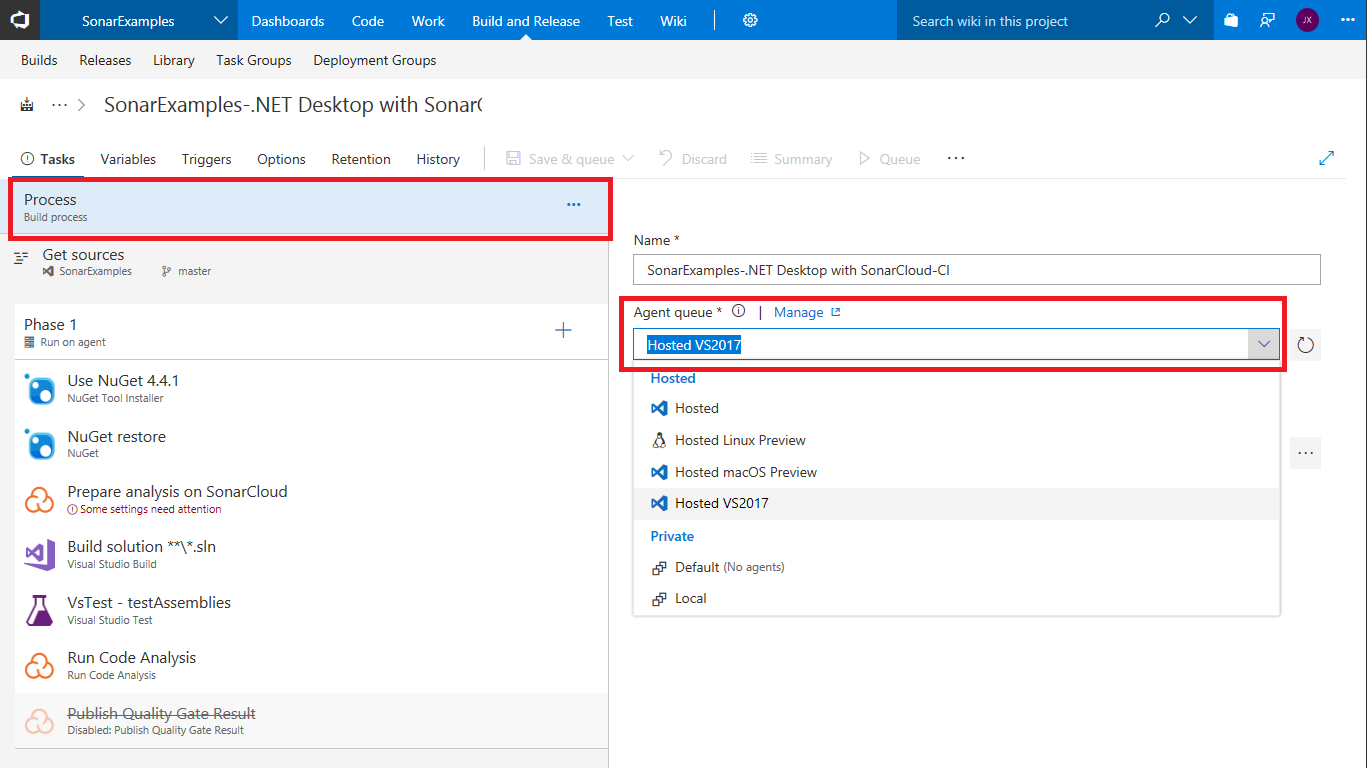1367x768 pixels.
Task: Open the Library page
Action: pyautogui.click(x=174, y=60)
